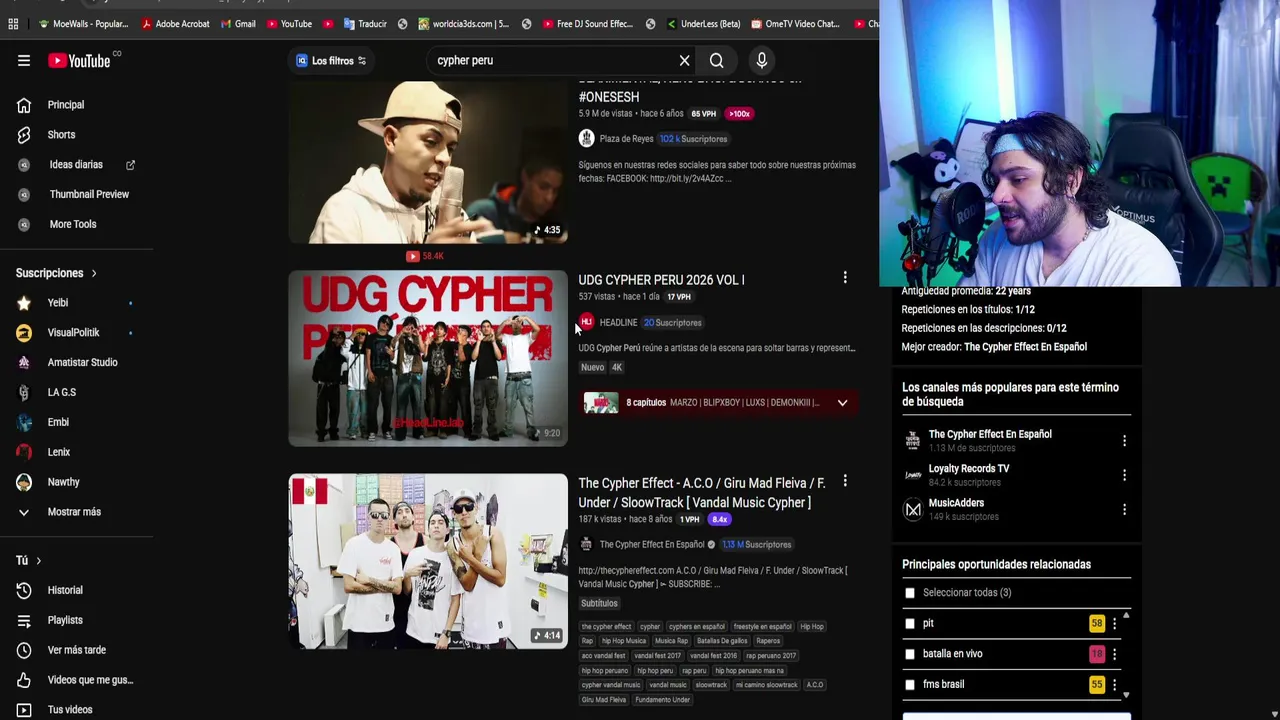Open options for MusicAdders channel row
Screen dimensions: 1280x720
pyautogui.click(x=1124, y=510)
